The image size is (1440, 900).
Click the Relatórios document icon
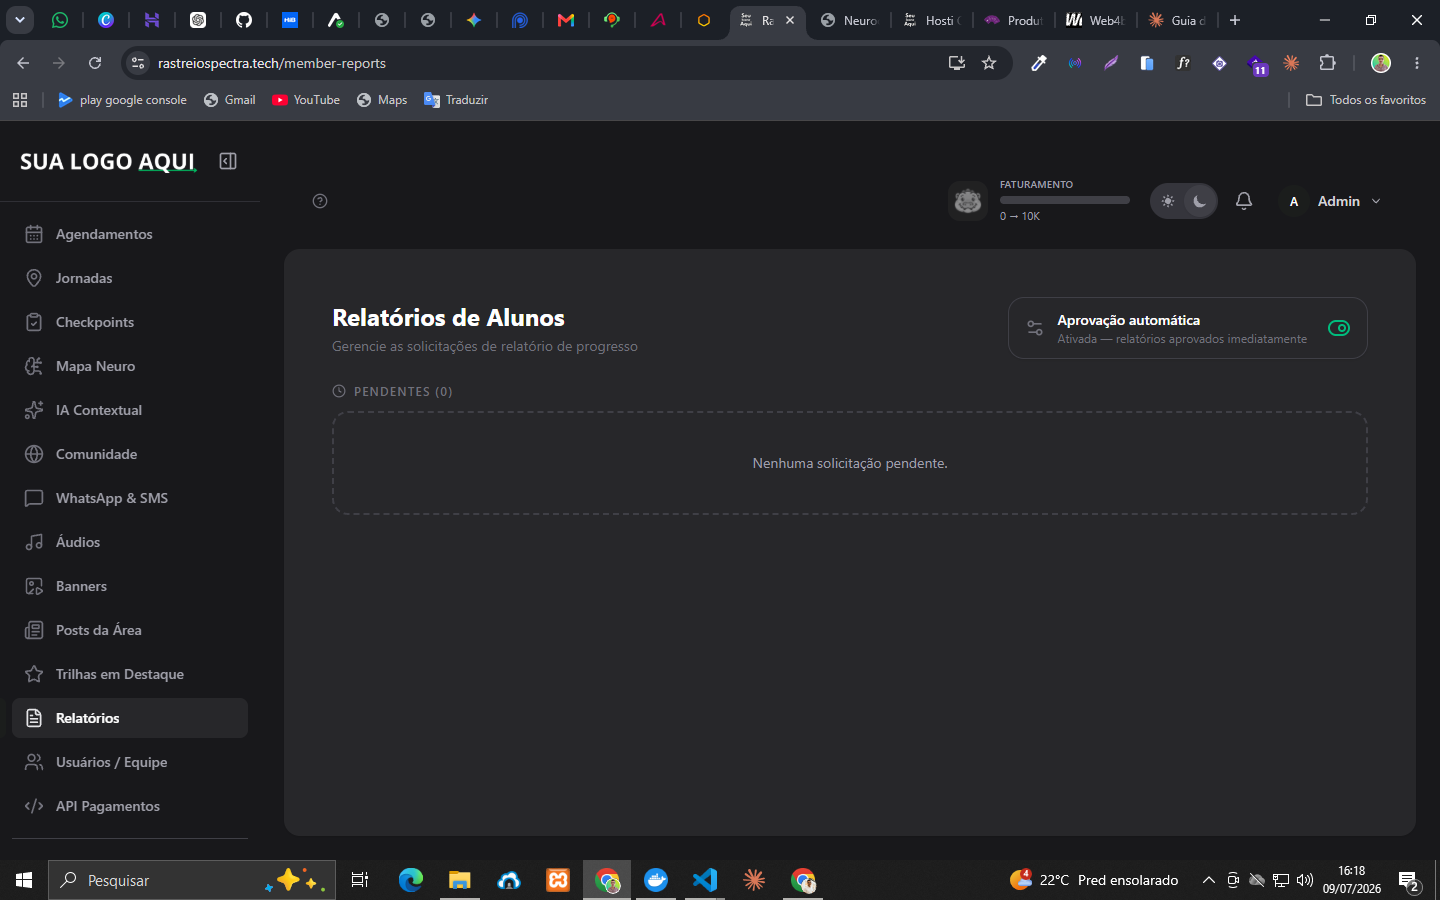point(34,718)
